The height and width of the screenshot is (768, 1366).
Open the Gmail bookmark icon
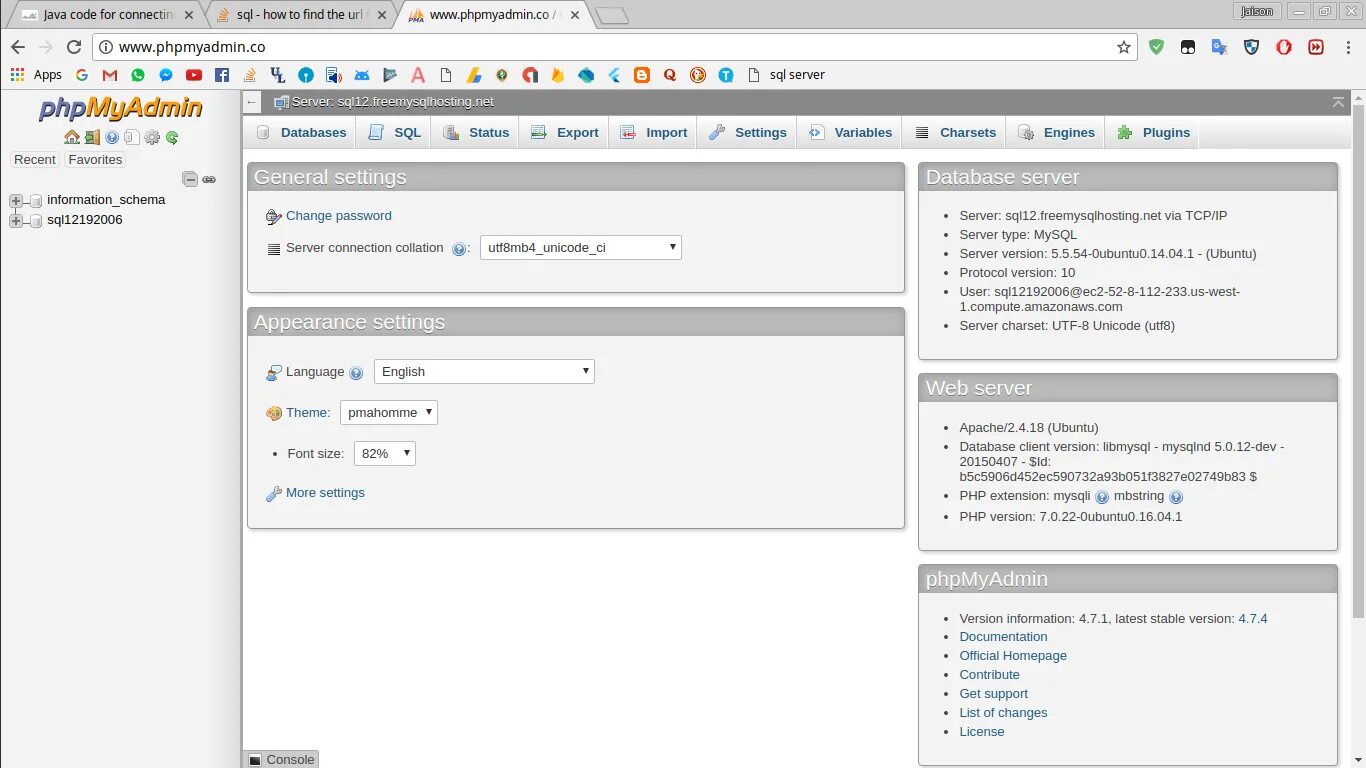110,75
